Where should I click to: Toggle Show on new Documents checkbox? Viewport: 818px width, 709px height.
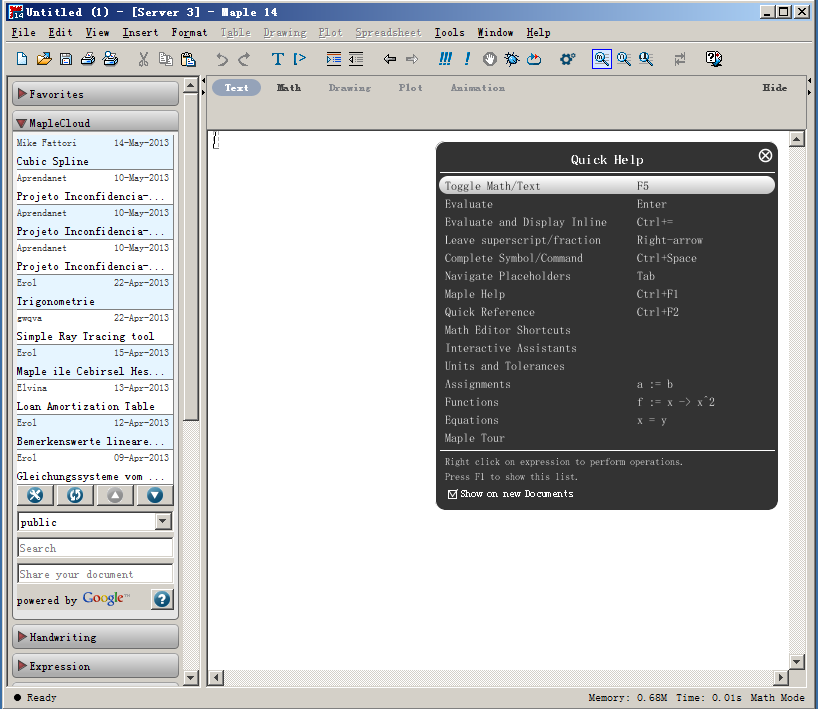click(x=452, y=494)
